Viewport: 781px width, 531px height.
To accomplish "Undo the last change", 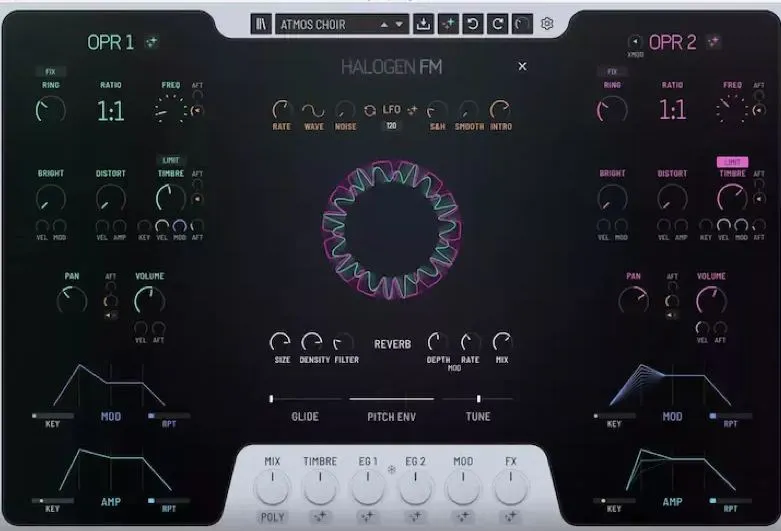I will 473,24.
